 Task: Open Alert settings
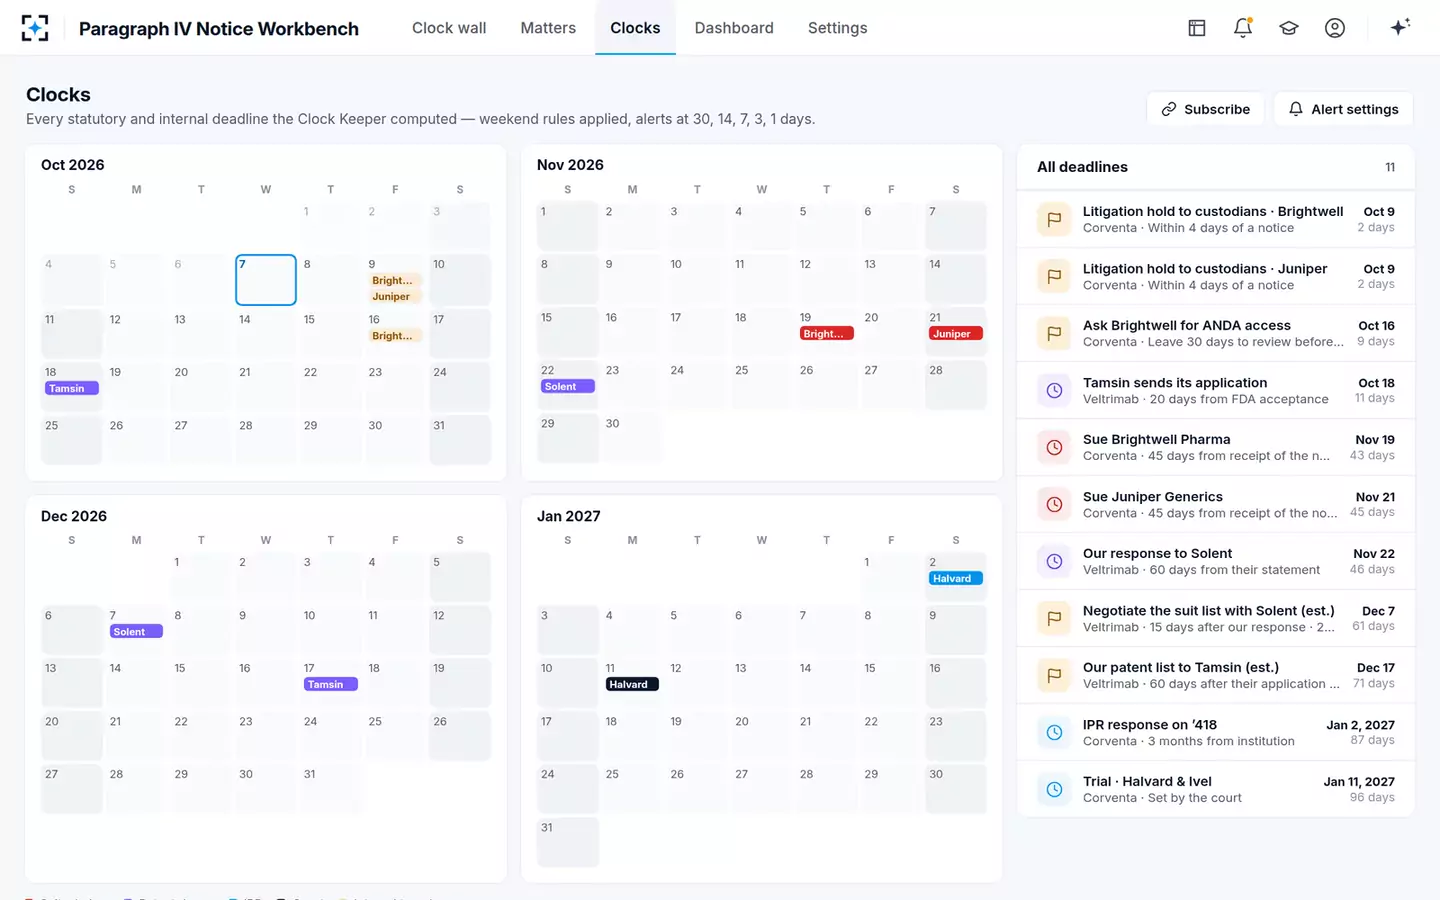coord(1343,109)
